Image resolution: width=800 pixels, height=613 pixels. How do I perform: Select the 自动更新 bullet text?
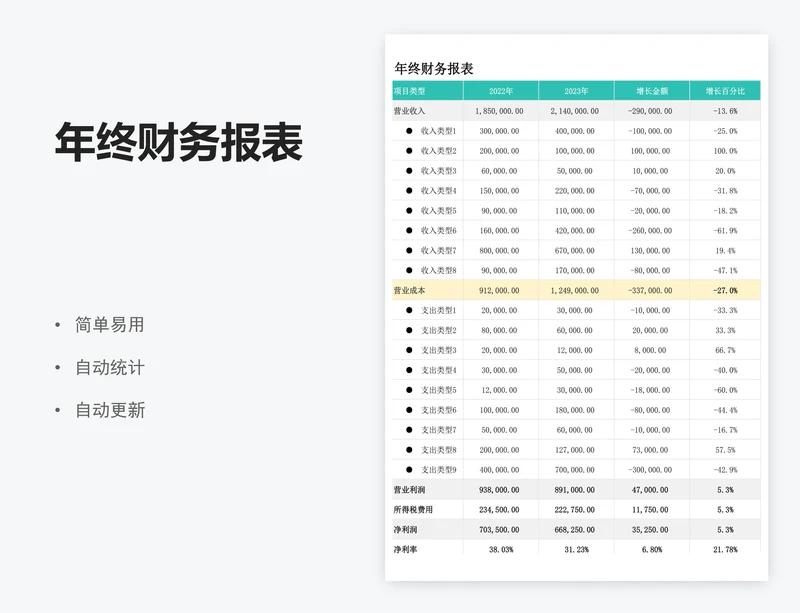pyautogui.click(x=110, y=410)
